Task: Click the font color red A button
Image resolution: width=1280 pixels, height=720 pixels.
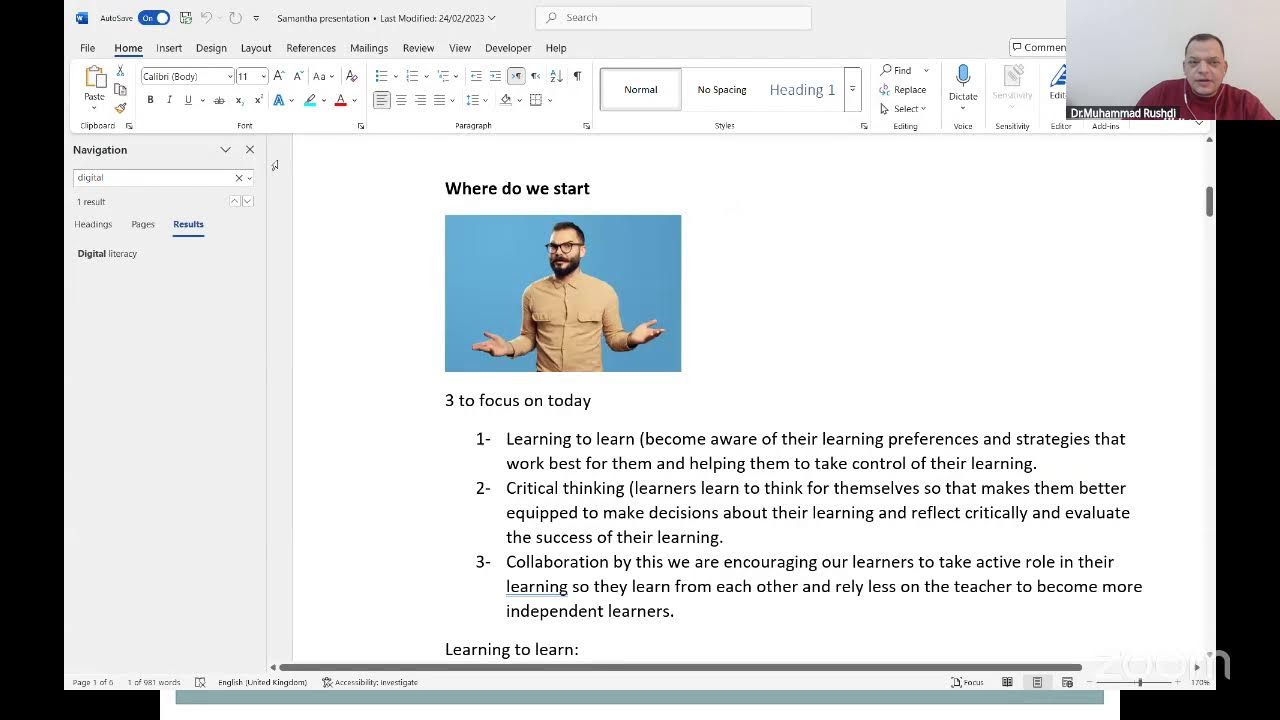Action: (340, 100)
